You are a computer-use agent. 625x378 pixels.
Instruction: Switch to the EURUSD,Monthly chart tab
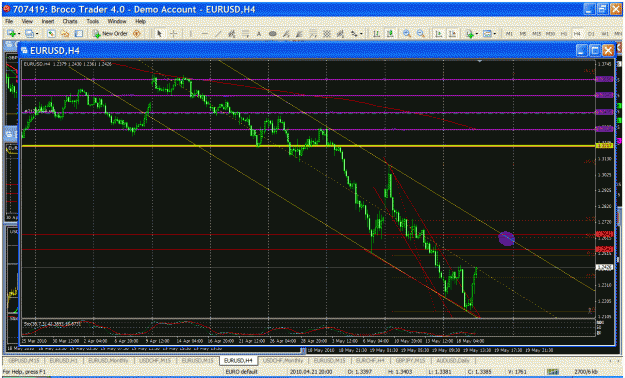point(109,361)
